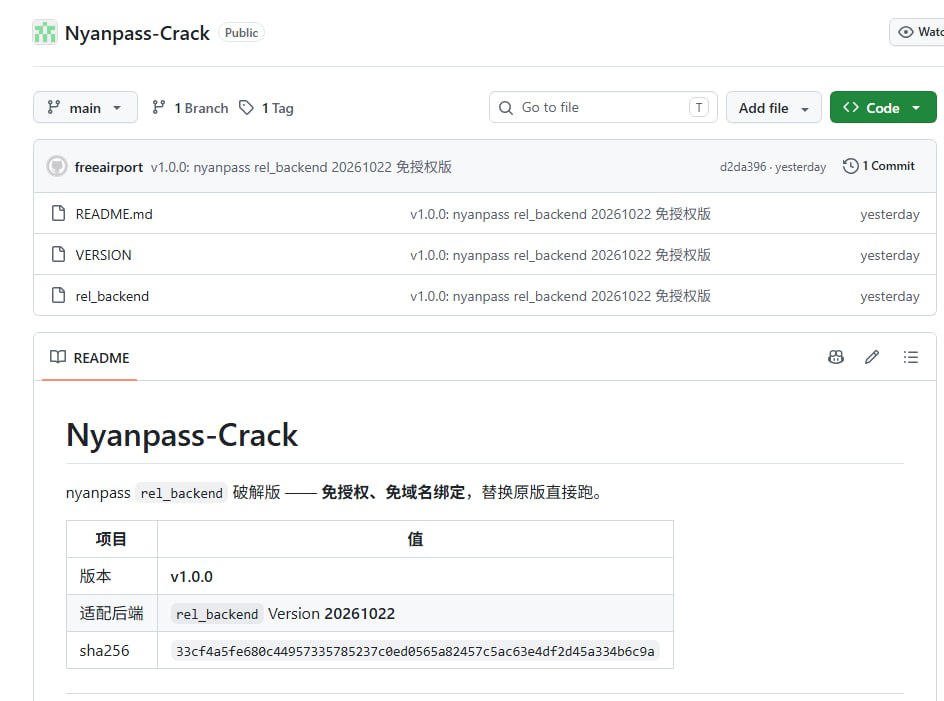The height and width of the screenshot is (701, 944).
Task: Expand the main branch selector dropdown
Action: (x=85, y=107)
